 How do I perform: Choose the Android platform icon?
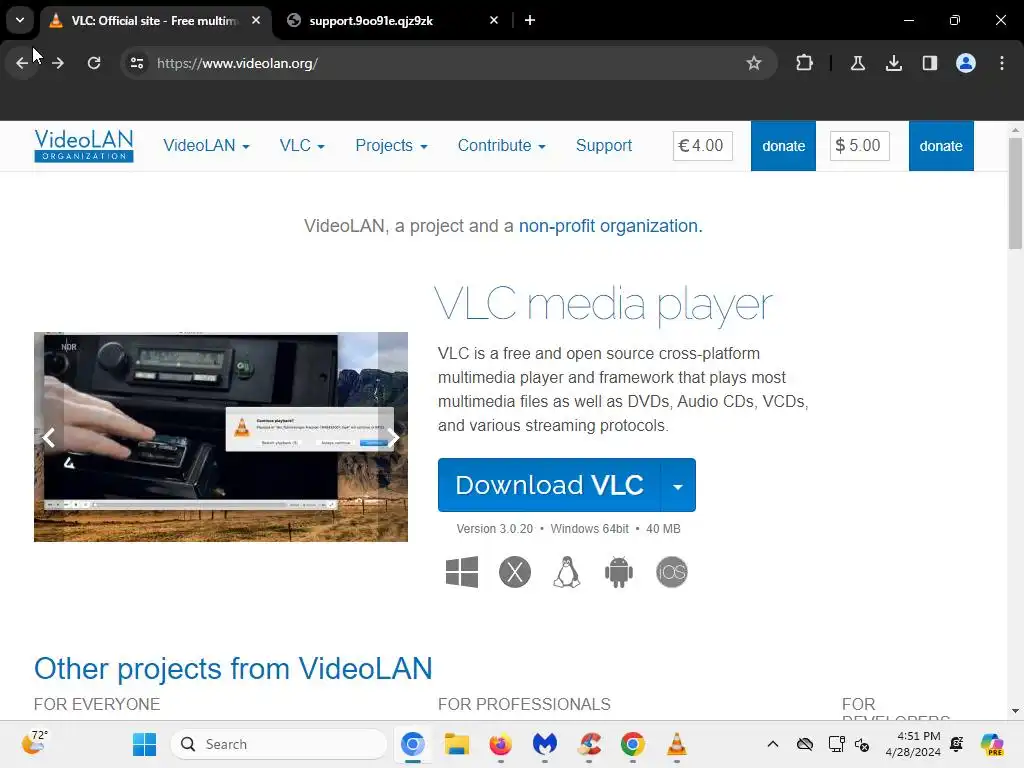618,572
